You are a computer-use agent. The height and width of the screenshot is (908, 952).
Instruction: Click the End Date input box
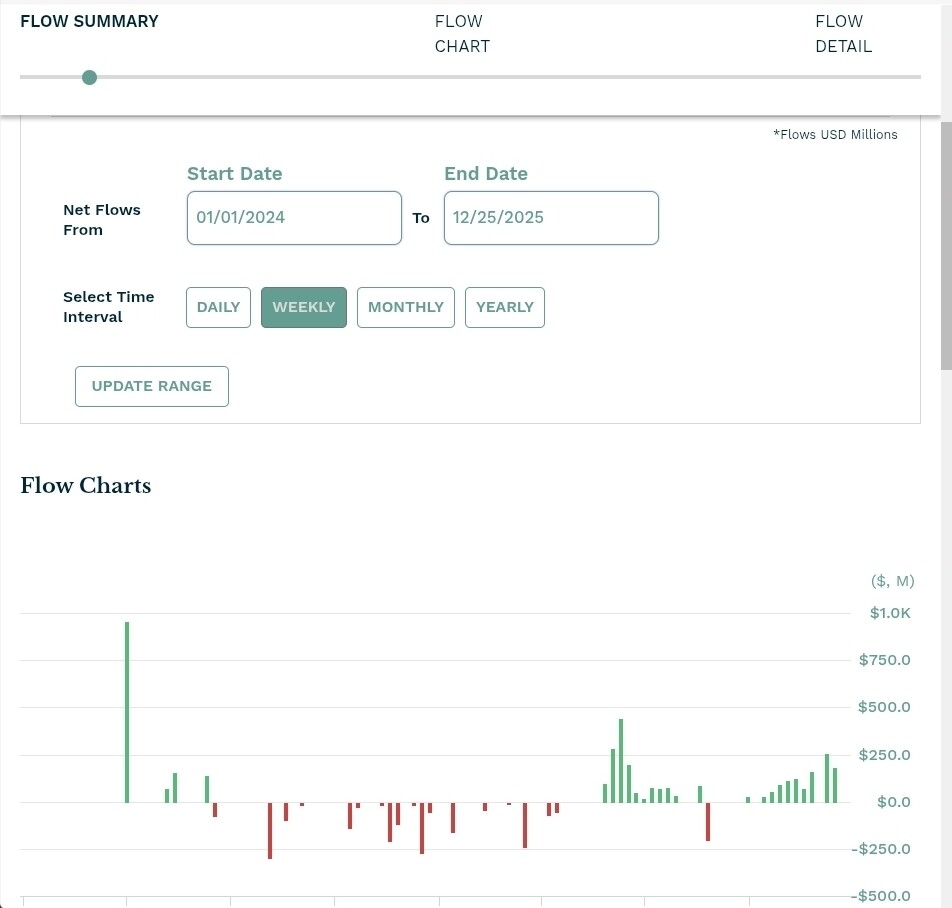point(551,218)
